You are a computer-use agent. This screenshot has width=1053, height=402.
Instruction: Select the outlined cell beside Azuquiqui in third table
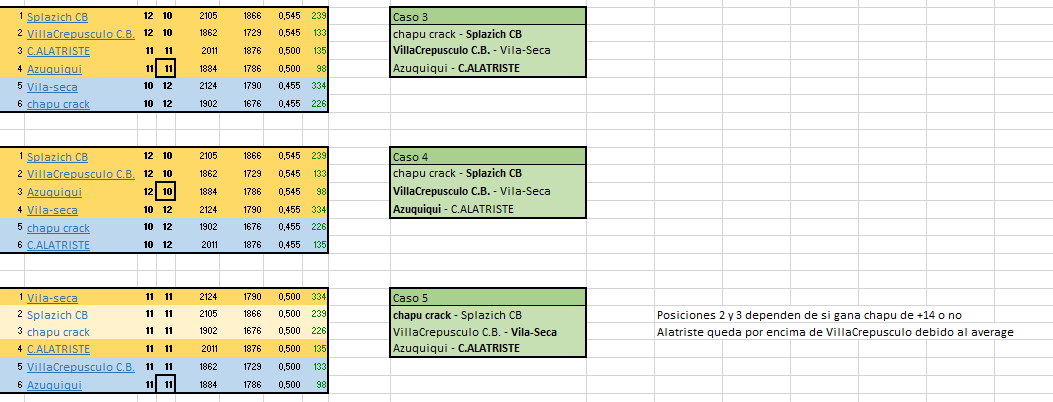point(166,385)
